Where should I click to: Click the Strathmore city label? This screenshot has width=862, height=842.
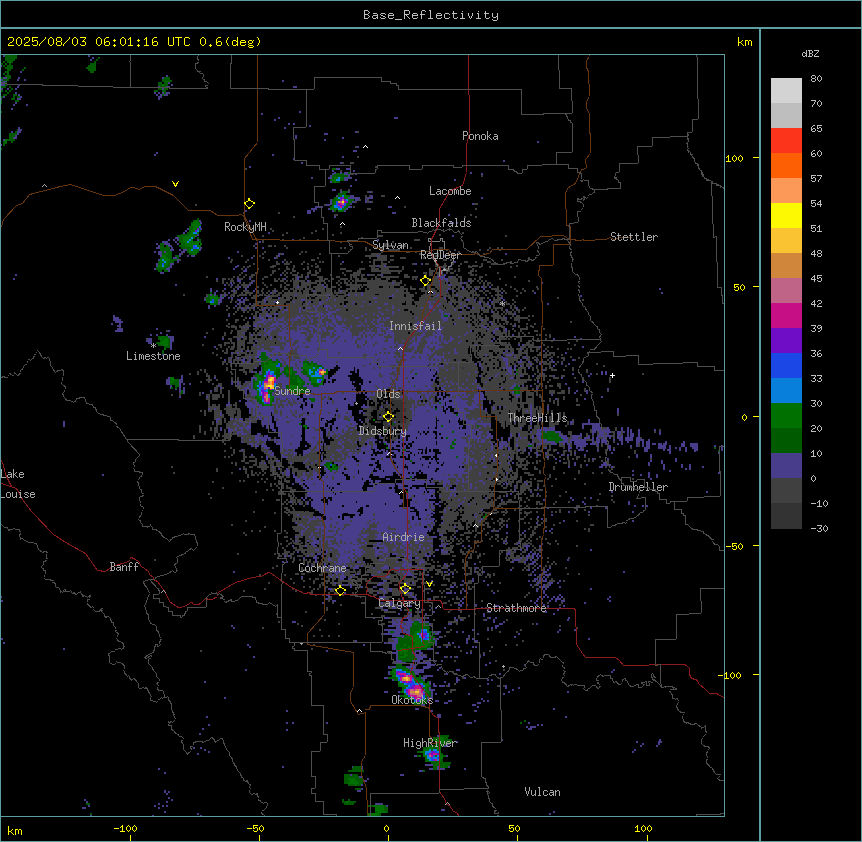[x=516, y=608]
